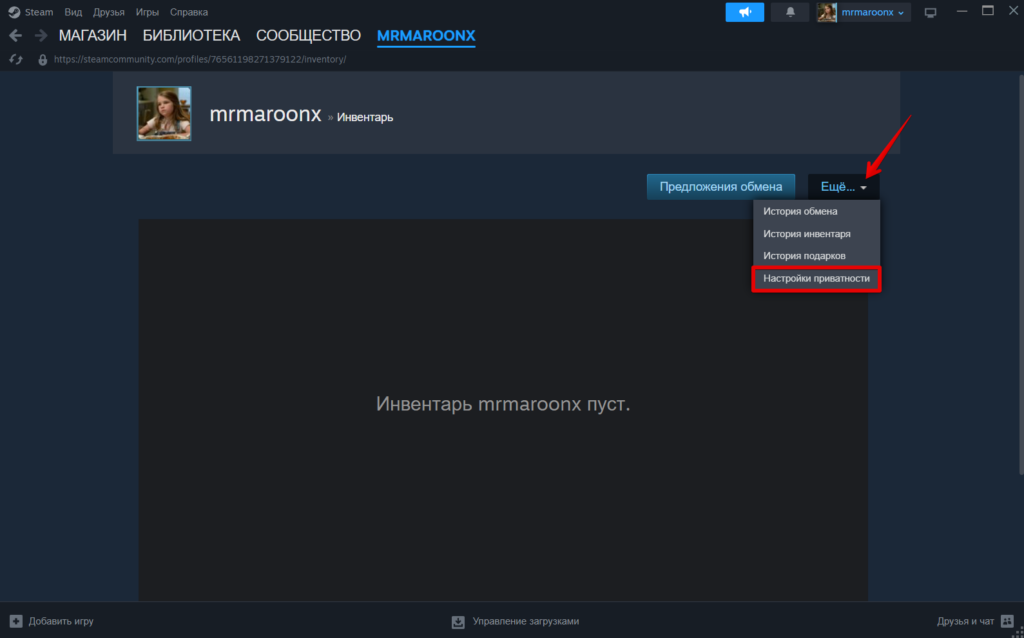Click the plus icon next to Добавить игру
Image resolution: width=1024 pixels, height=638 pixels.
(16, 621)
